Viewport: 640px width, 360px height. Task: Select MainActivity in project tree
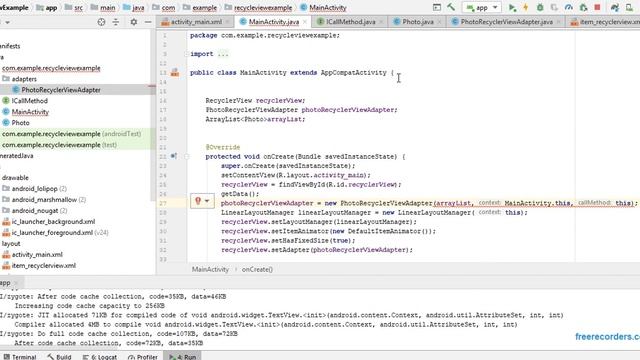tap(25, 112)
